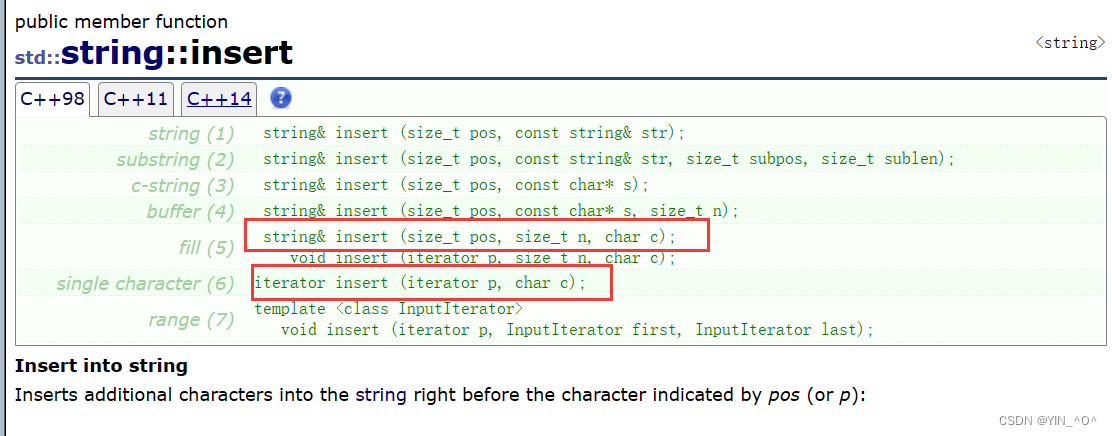Switch to the C++11 tab
Screen dimensions: 1112x436
[136, 99]
